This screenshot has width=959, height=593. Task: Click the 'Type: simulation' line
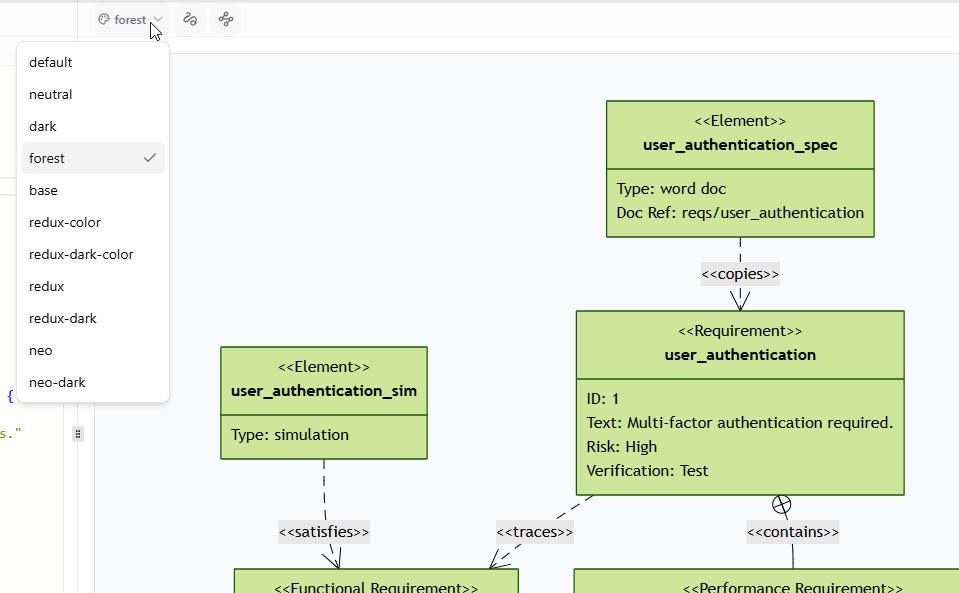(x=290, y=435)
